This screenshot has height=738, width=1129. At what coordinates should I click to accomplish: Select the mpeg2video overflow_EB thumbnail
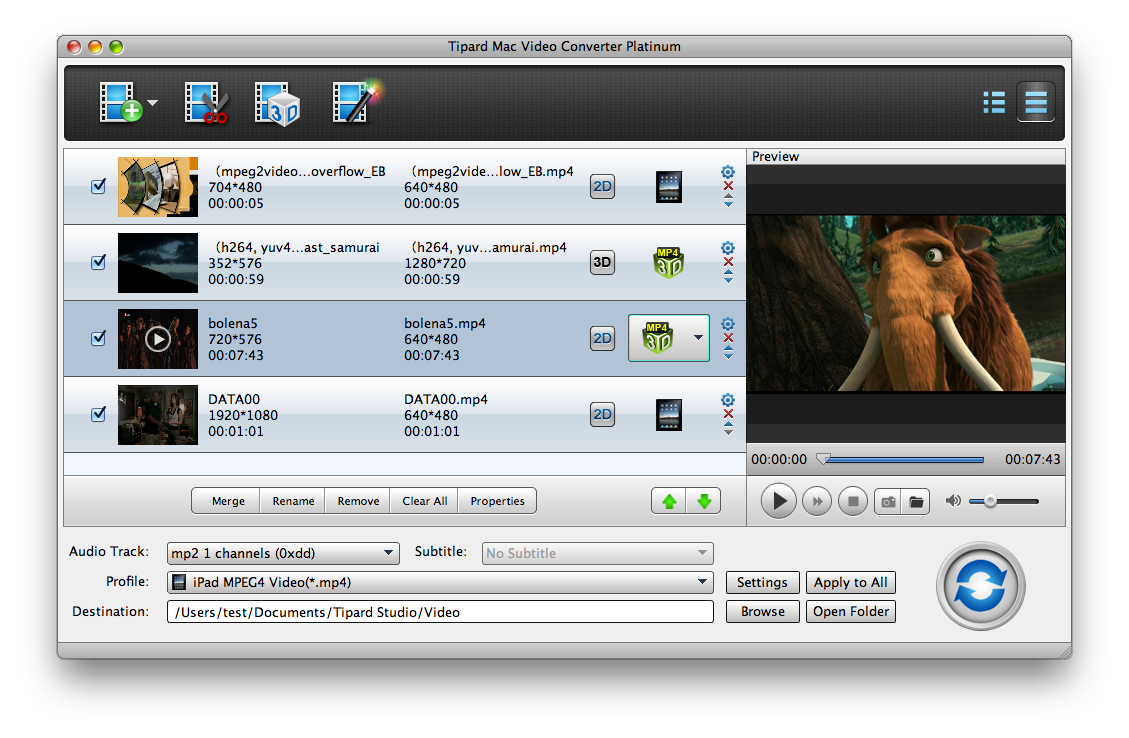click(158, 186)
